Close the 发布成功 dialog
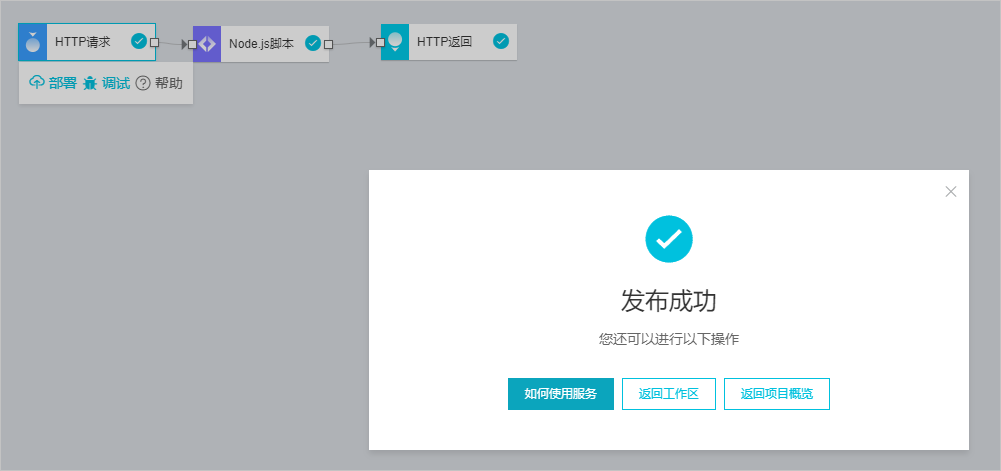Viewport: 1001px width, 471px height. point(951,191)
